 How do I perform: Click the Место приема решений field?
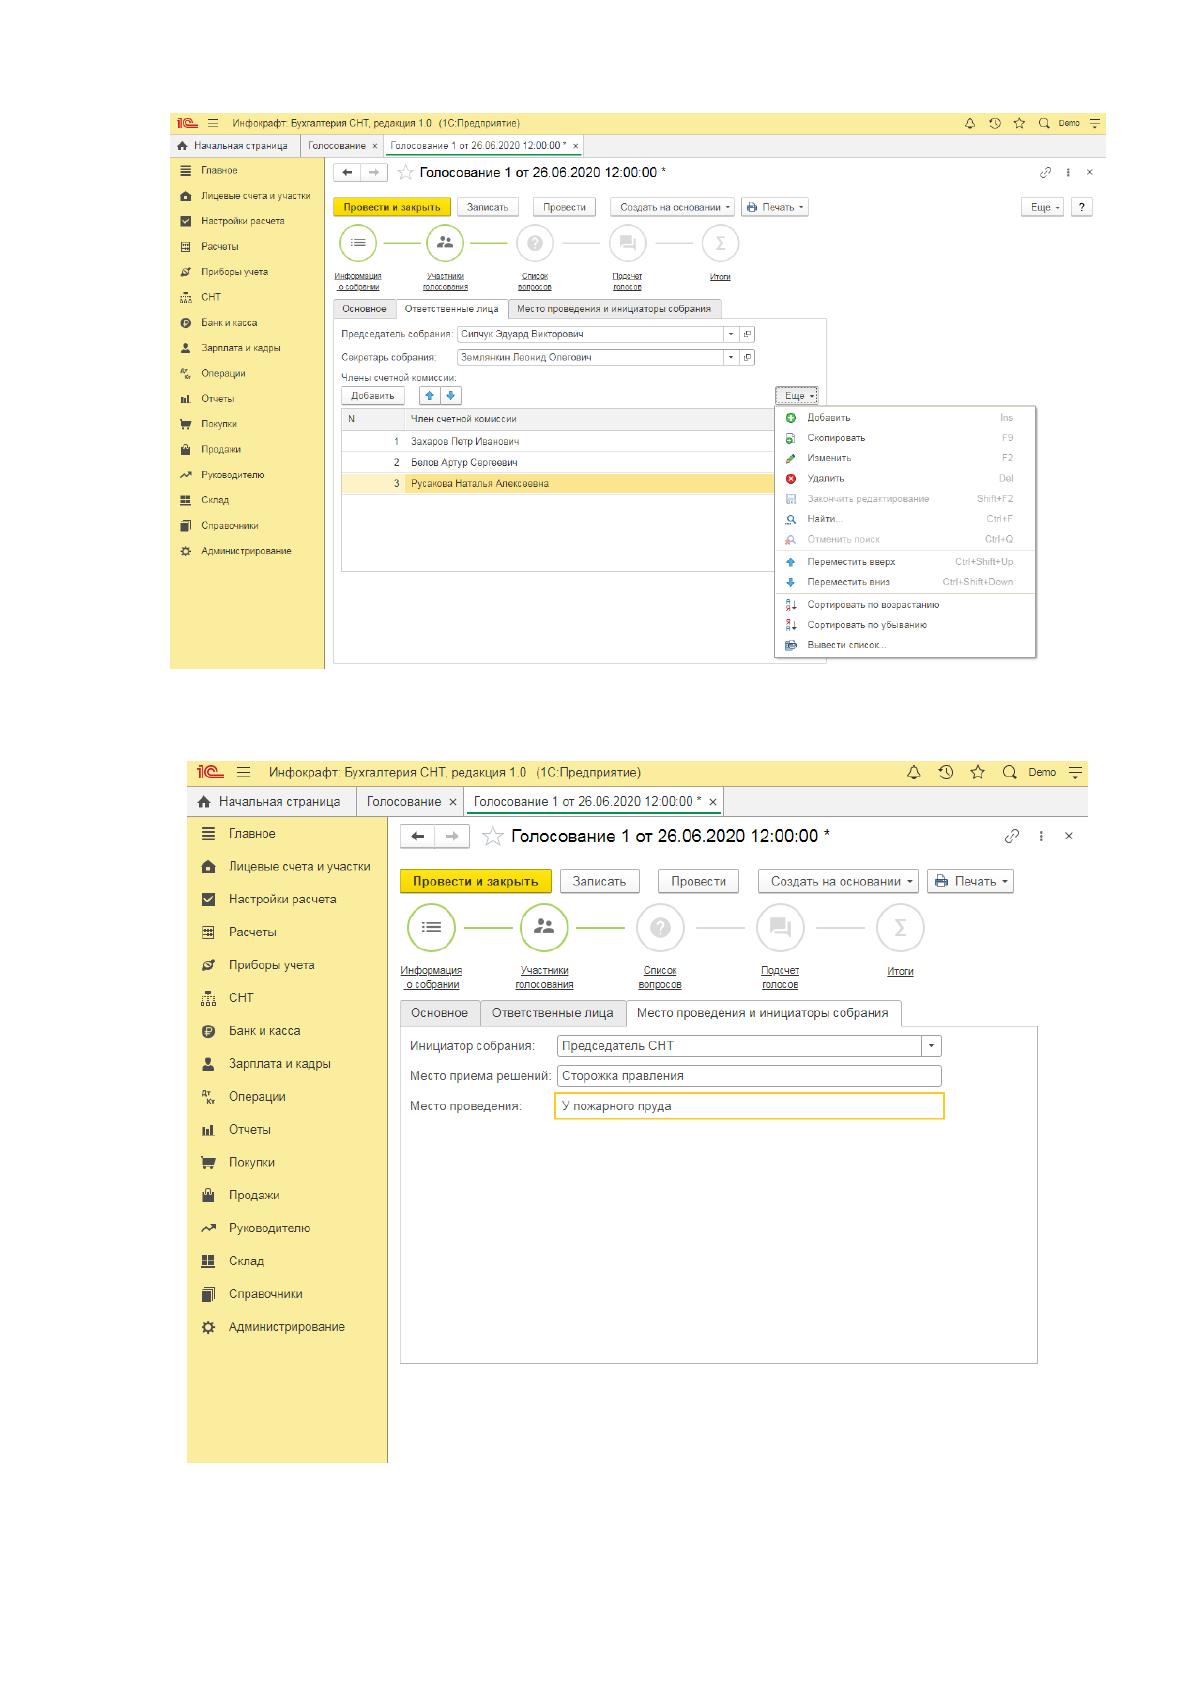749,1076
